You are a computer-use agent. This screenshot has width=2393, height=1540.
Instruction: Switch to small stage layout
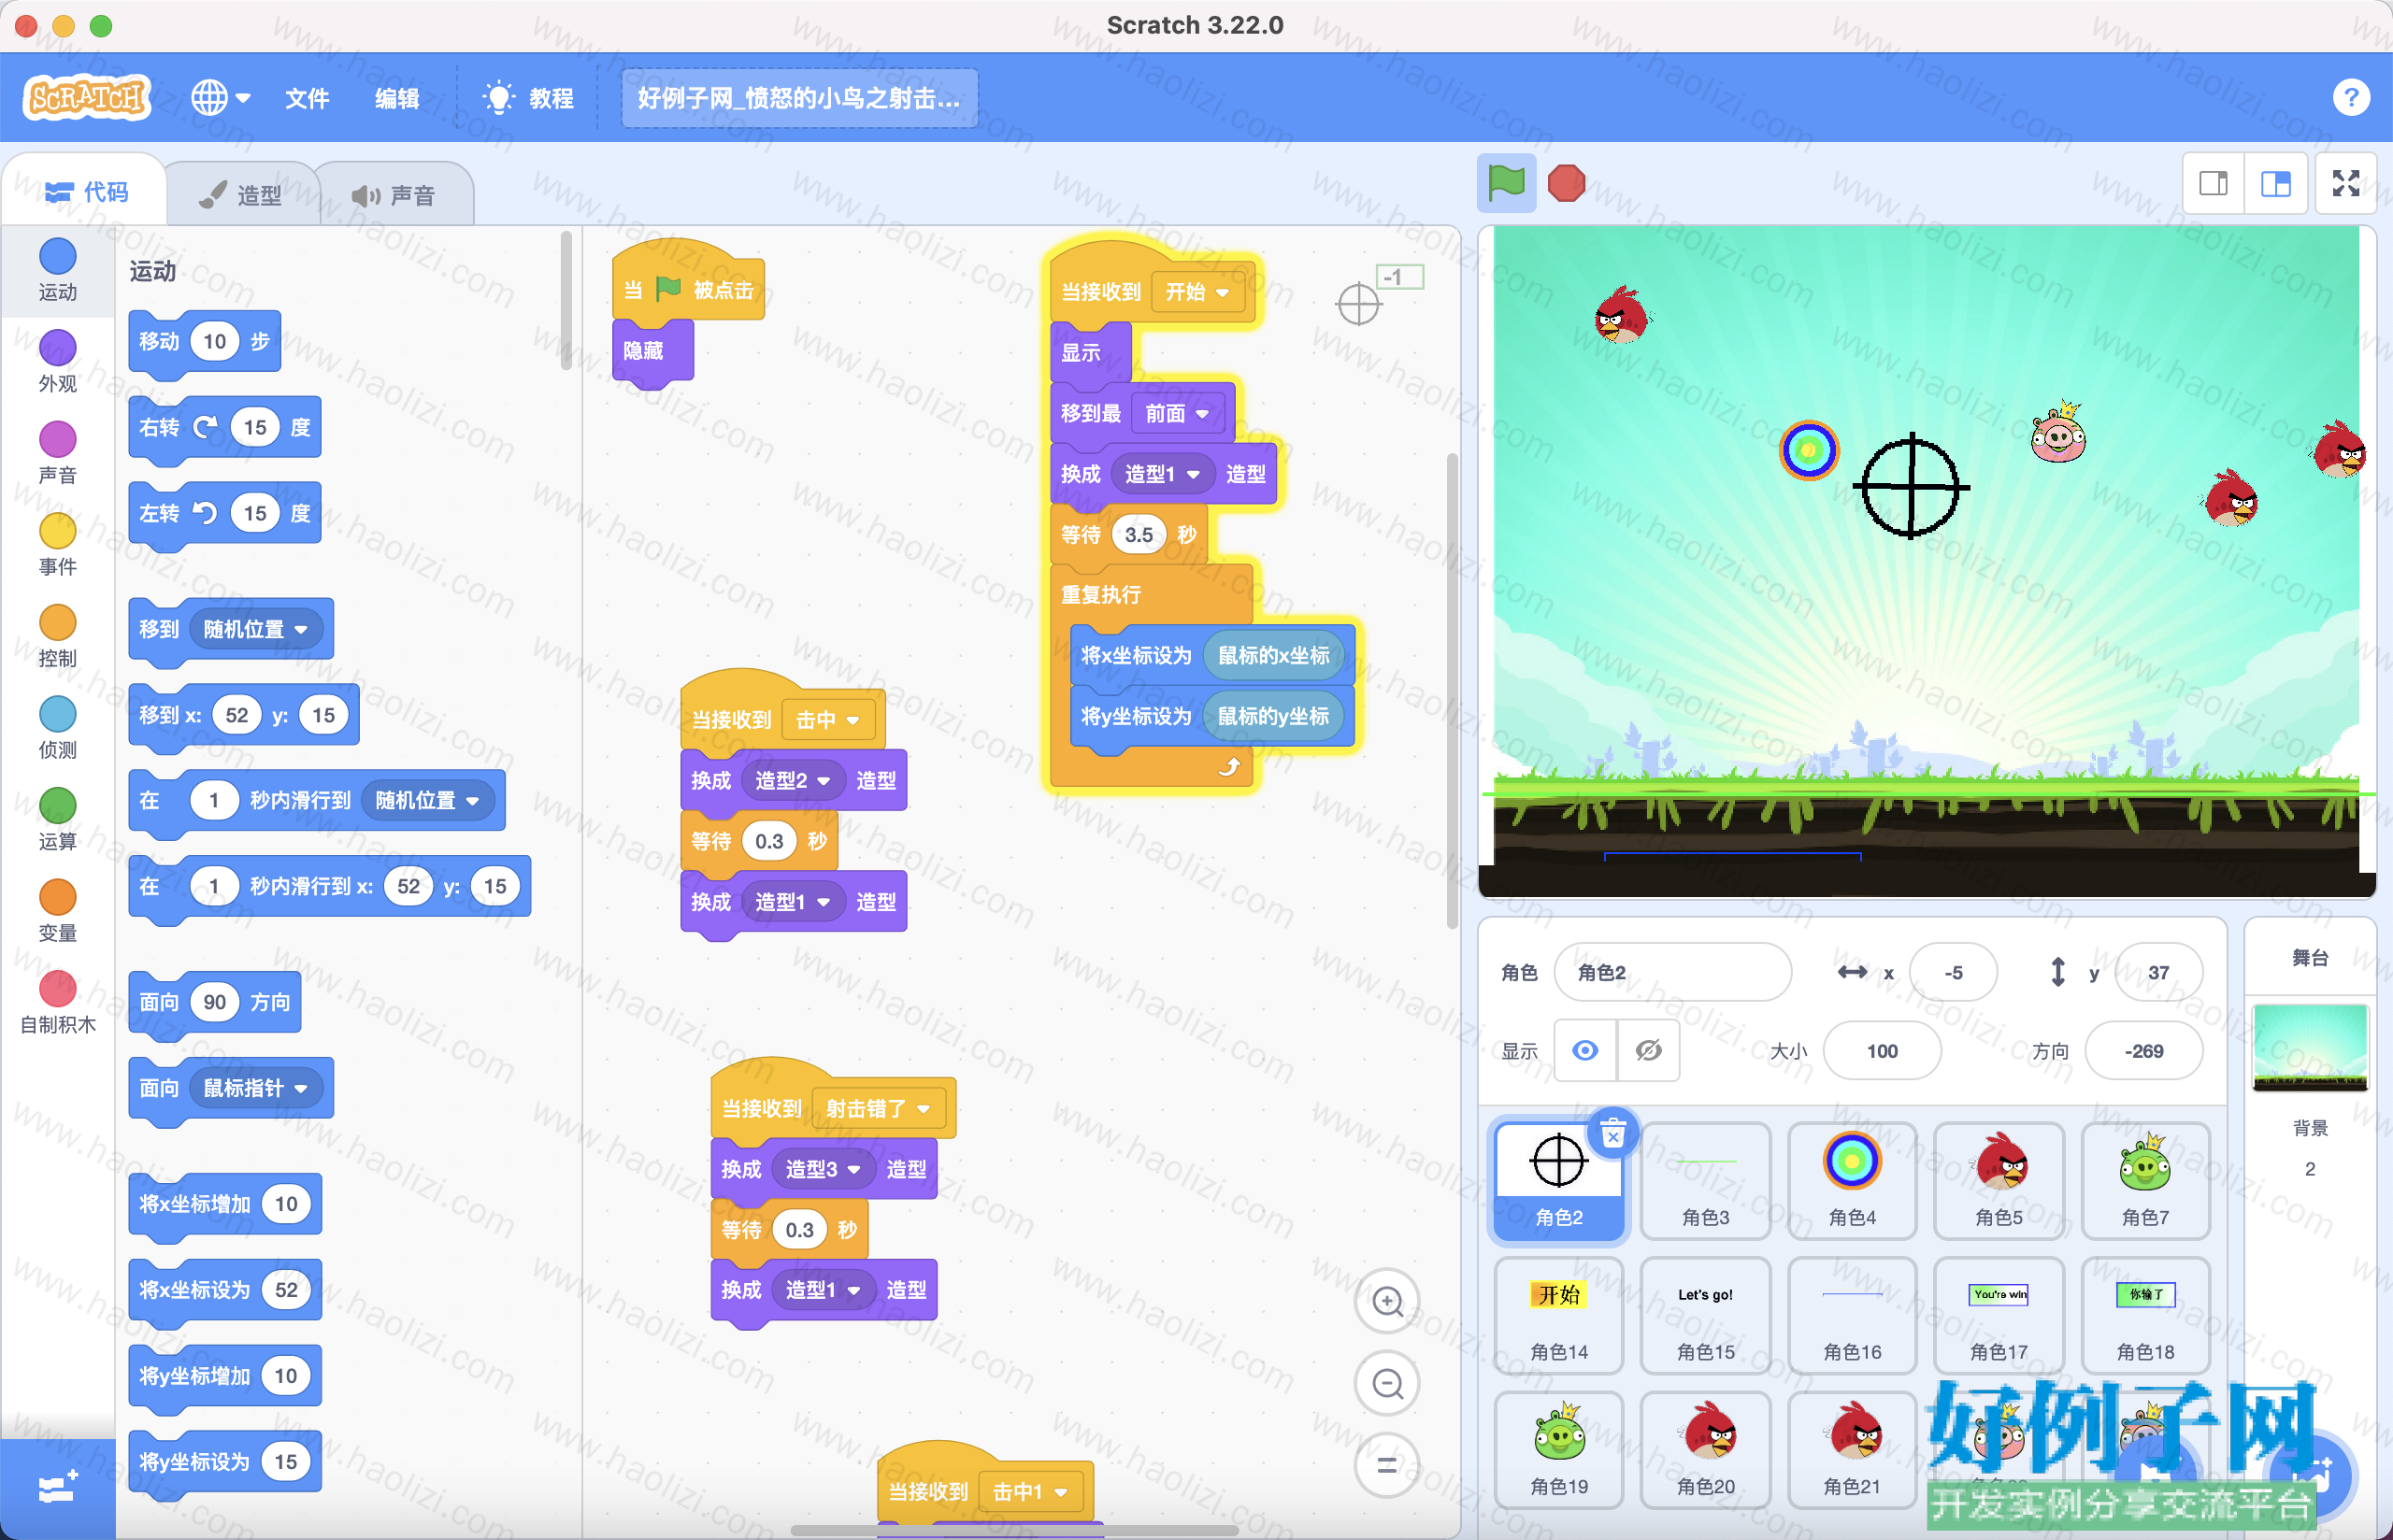(x=2213, y=183)
